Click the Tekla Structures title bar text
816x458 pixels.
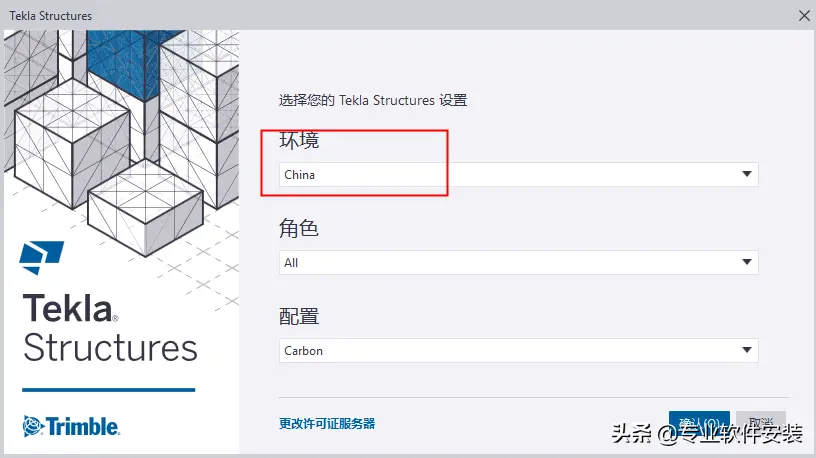50,16
